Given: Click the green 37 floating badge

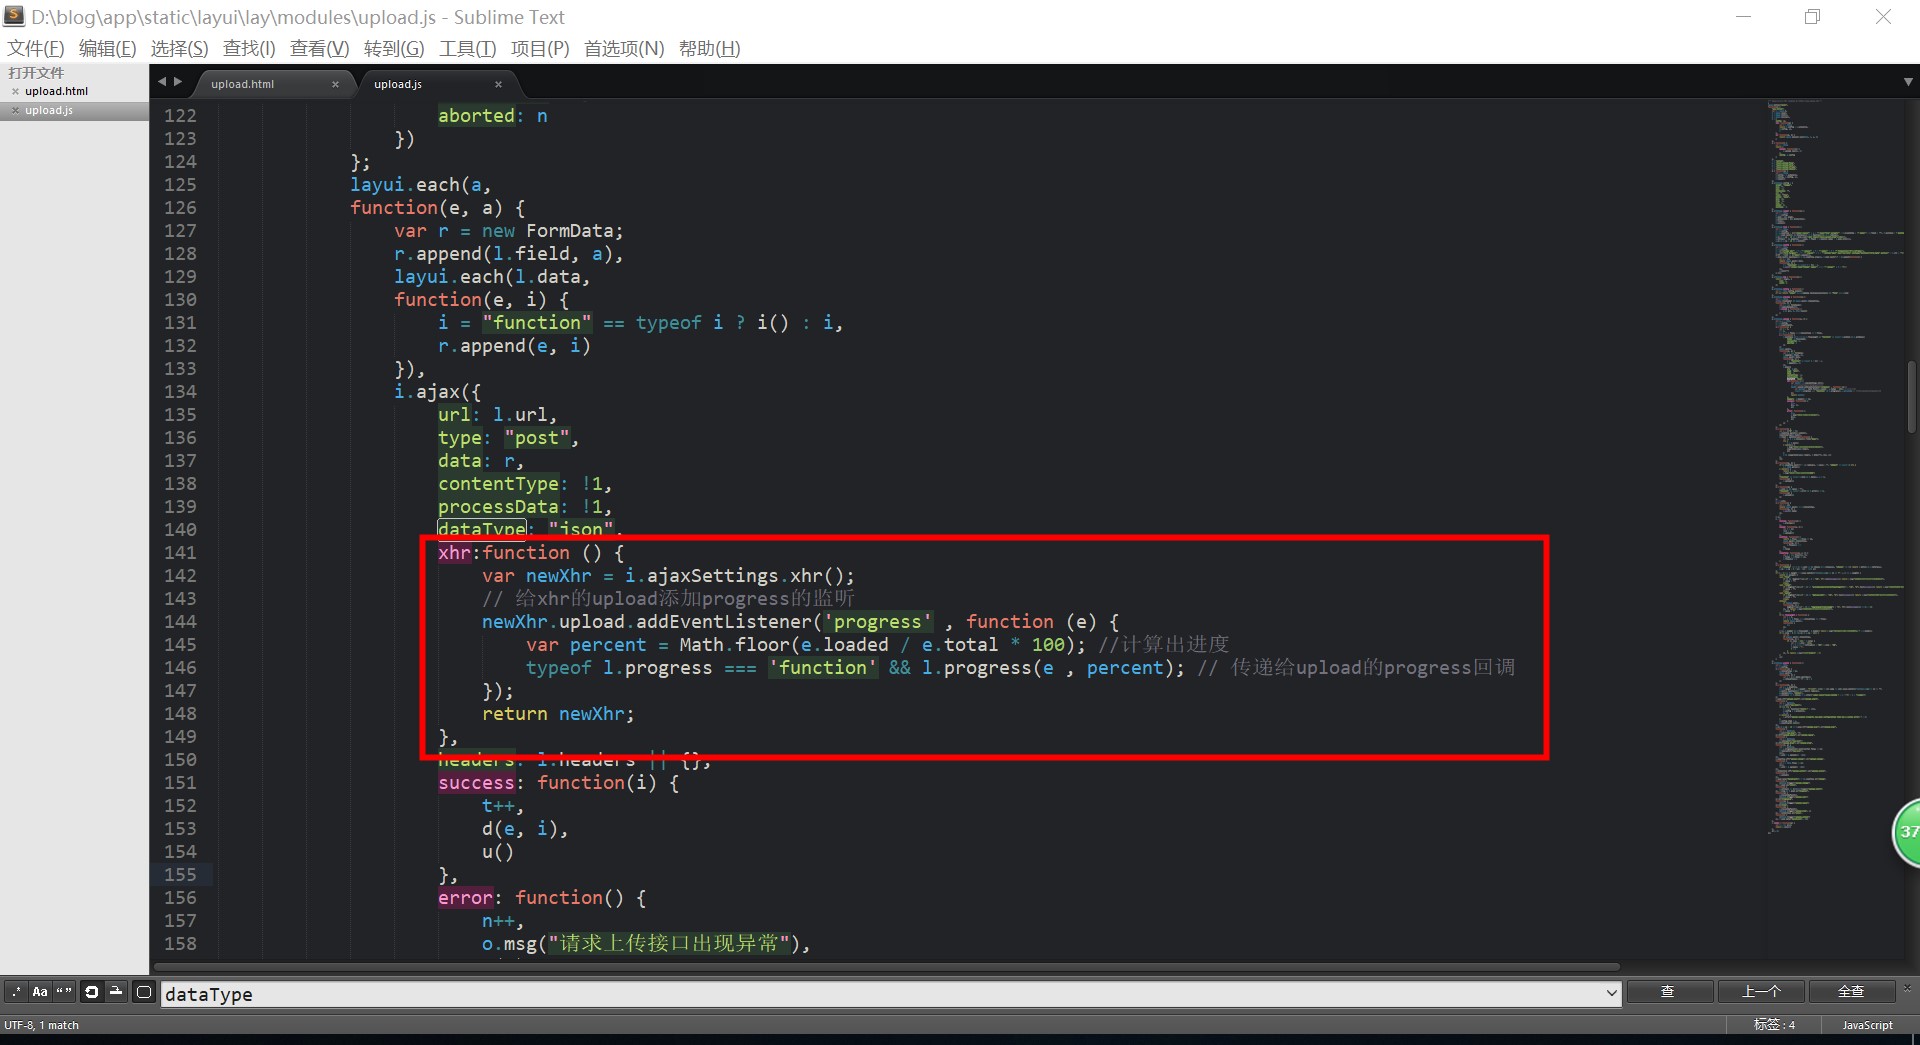Looking at the screenshot, I should coord(1906,832).
